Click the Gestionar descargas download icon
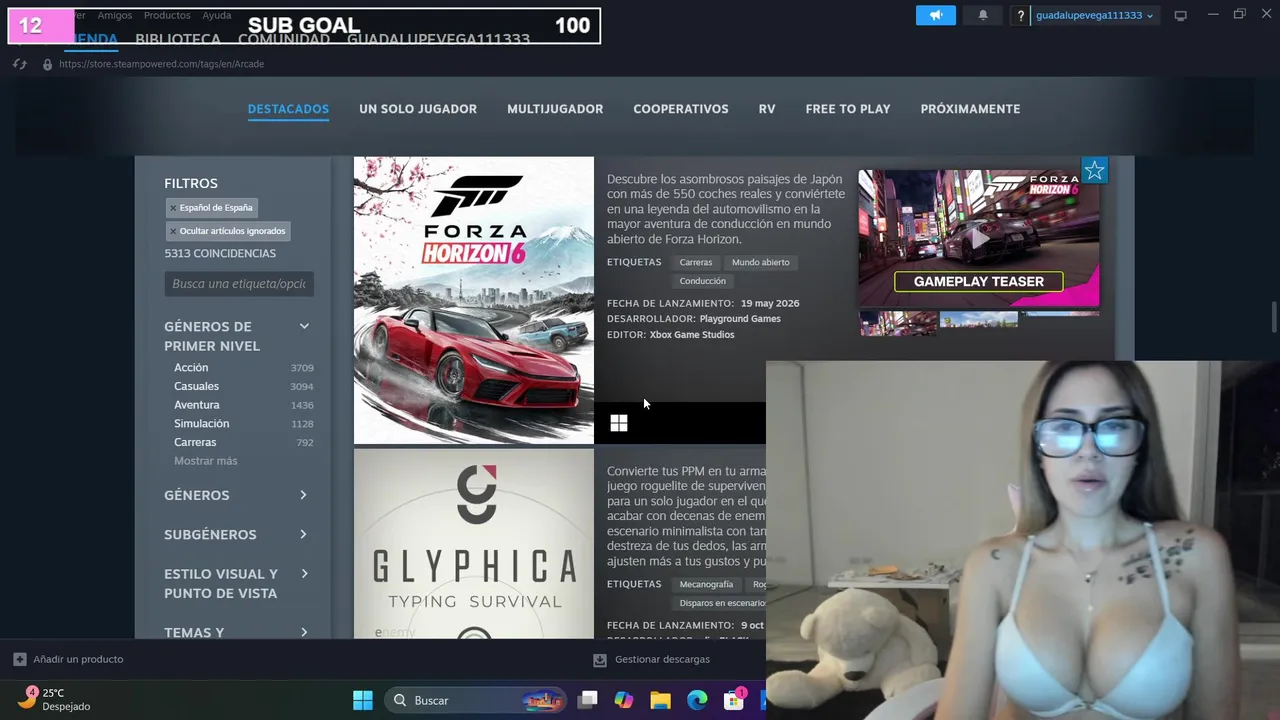 click(x=600, y=659)
